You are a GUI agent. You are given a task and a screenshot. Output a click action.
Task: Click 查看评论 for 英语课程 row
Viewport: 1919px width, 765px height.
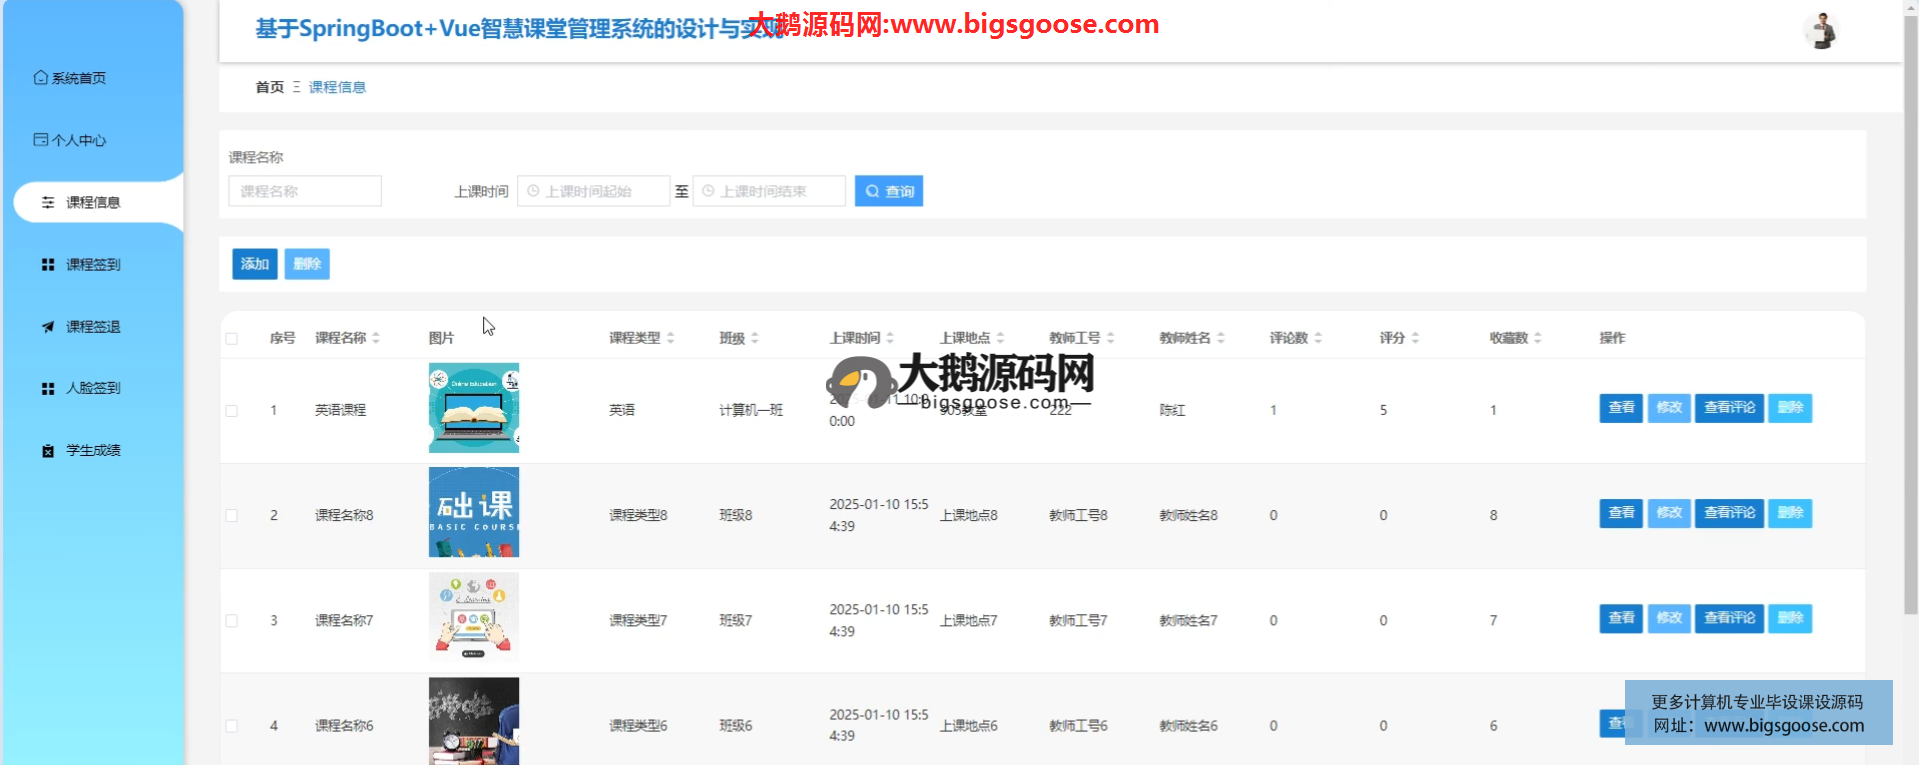point(1729,408)
